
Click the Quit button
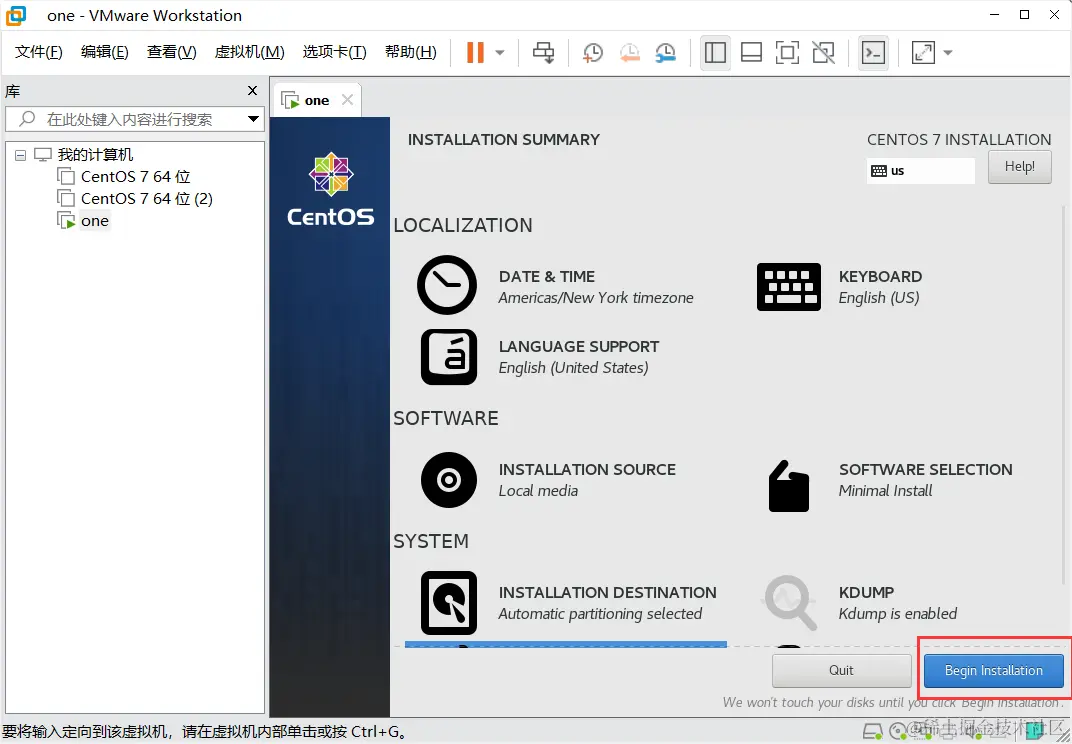[x=841, y=670]
